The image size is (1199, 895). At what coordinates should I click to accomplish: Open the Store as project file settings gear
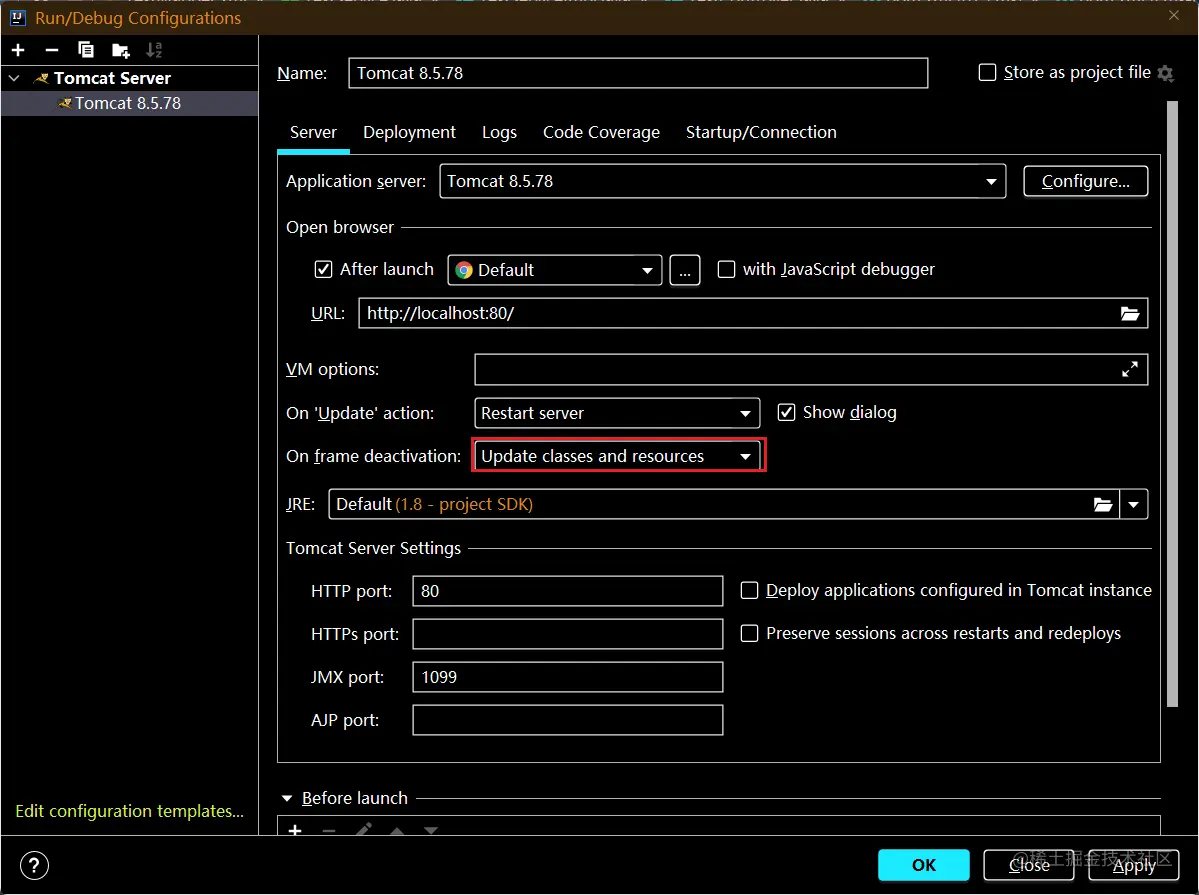(x=1165, y=73)
